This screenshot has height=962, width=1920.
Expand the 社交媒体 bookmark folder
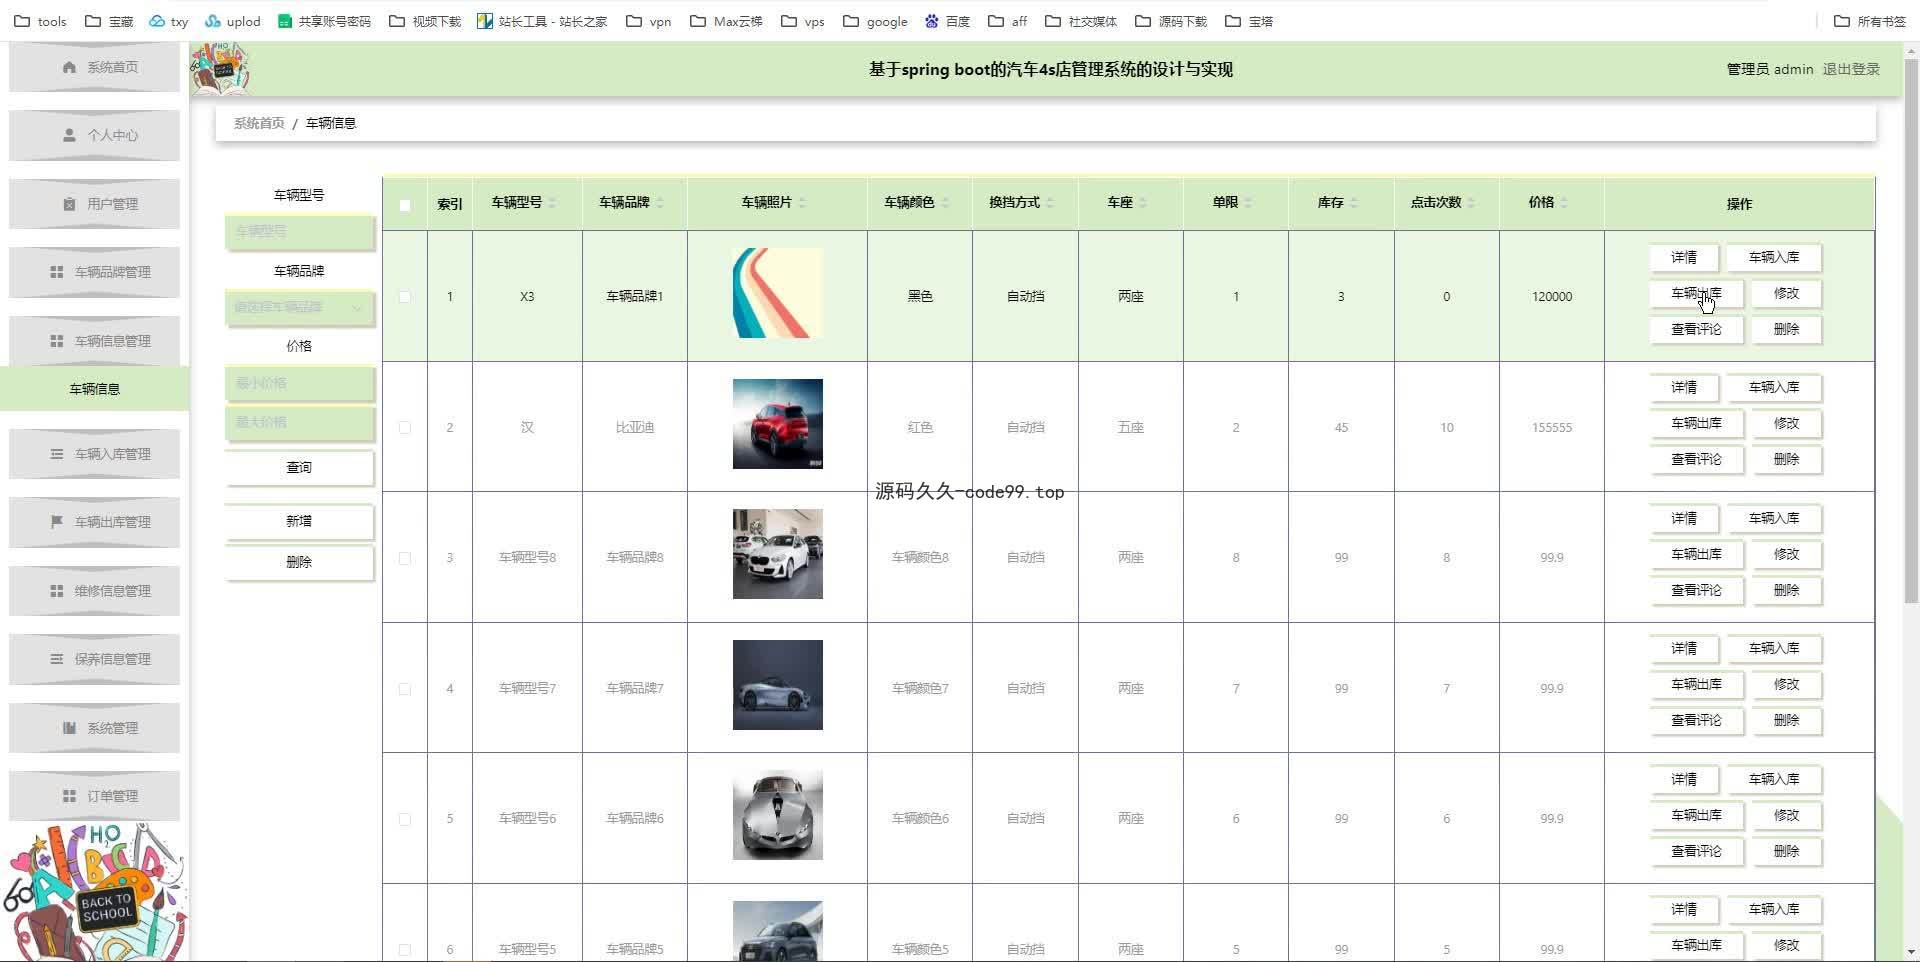click(x=1081, y=21)
